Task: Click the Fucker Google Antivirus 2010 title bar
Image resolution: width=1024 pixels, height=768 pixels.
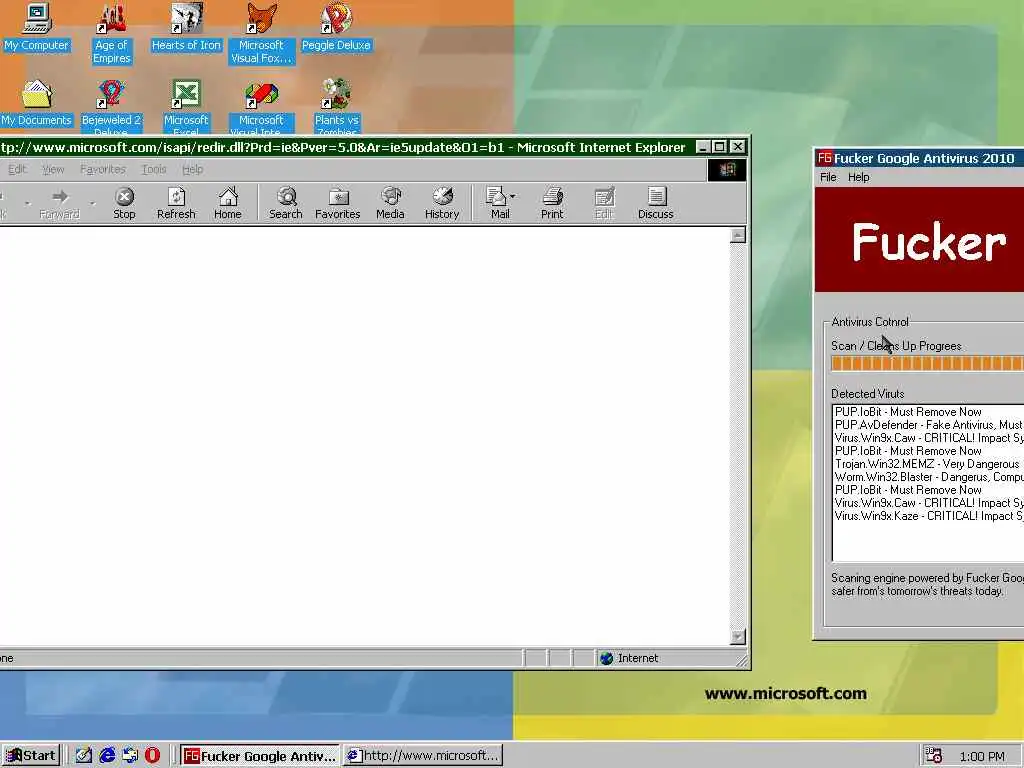Action: point(921,158)
